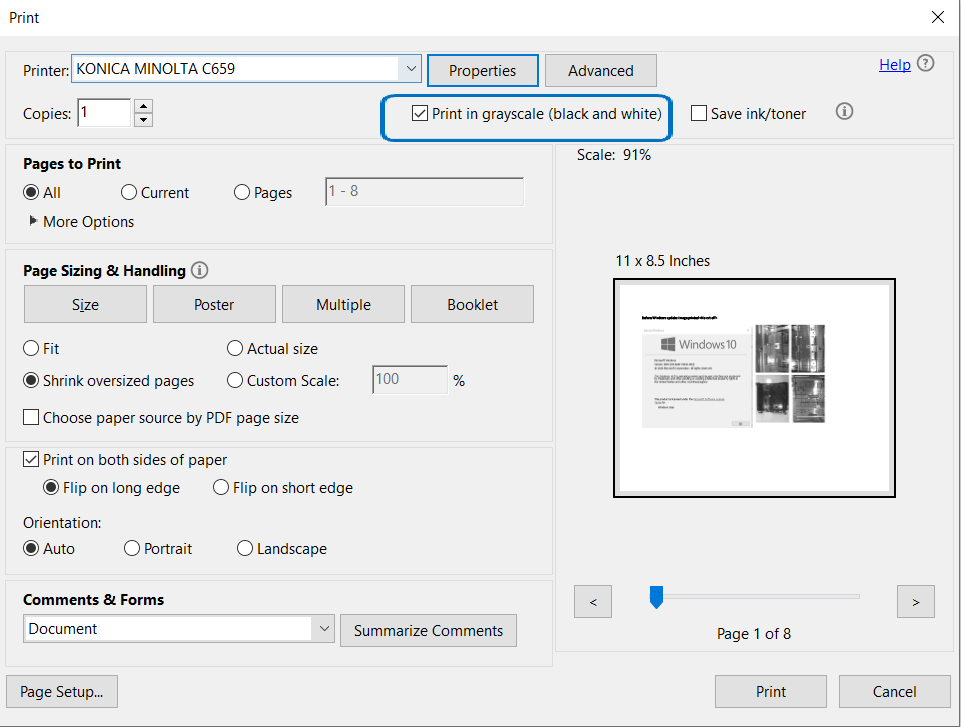Select Actual size scaling
This screenshot has width=961, height=727.
pos(234,348)
